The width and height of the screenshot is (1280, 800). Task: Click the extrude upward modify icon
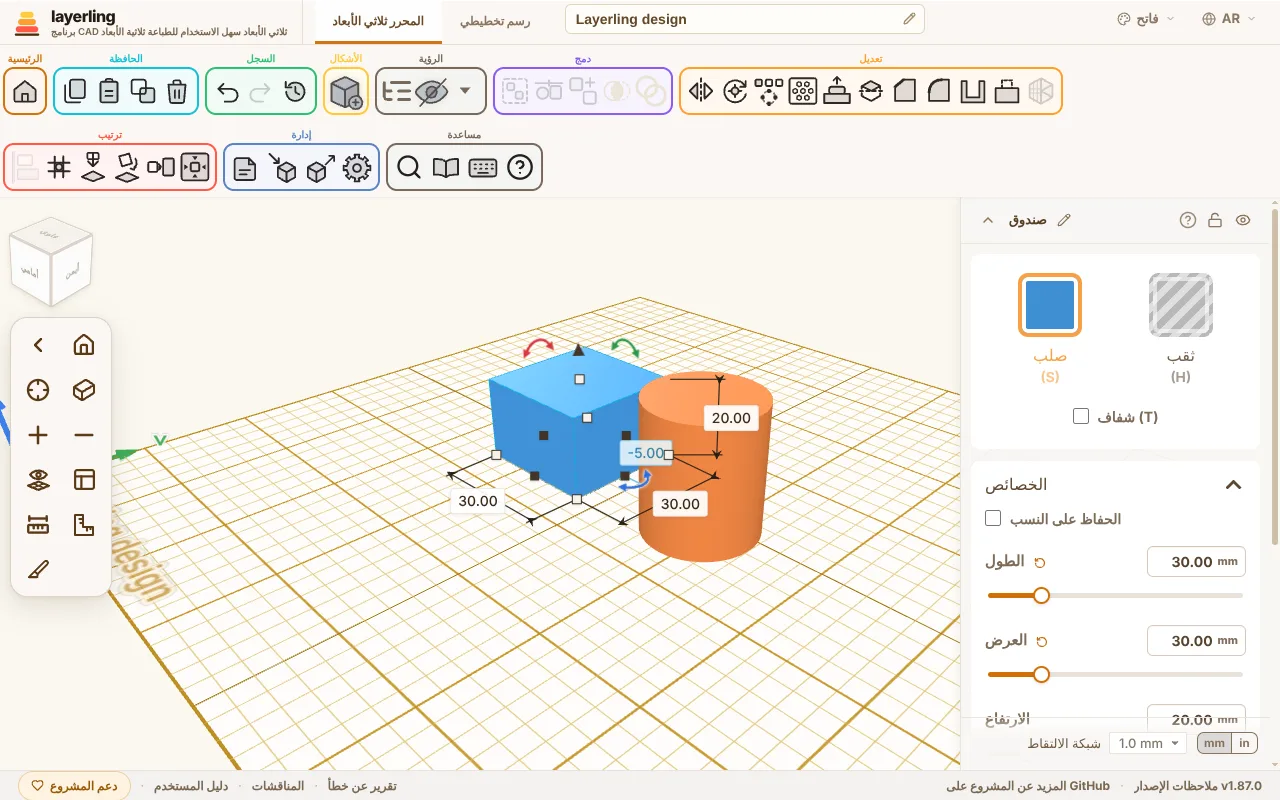tap(837, 92)
